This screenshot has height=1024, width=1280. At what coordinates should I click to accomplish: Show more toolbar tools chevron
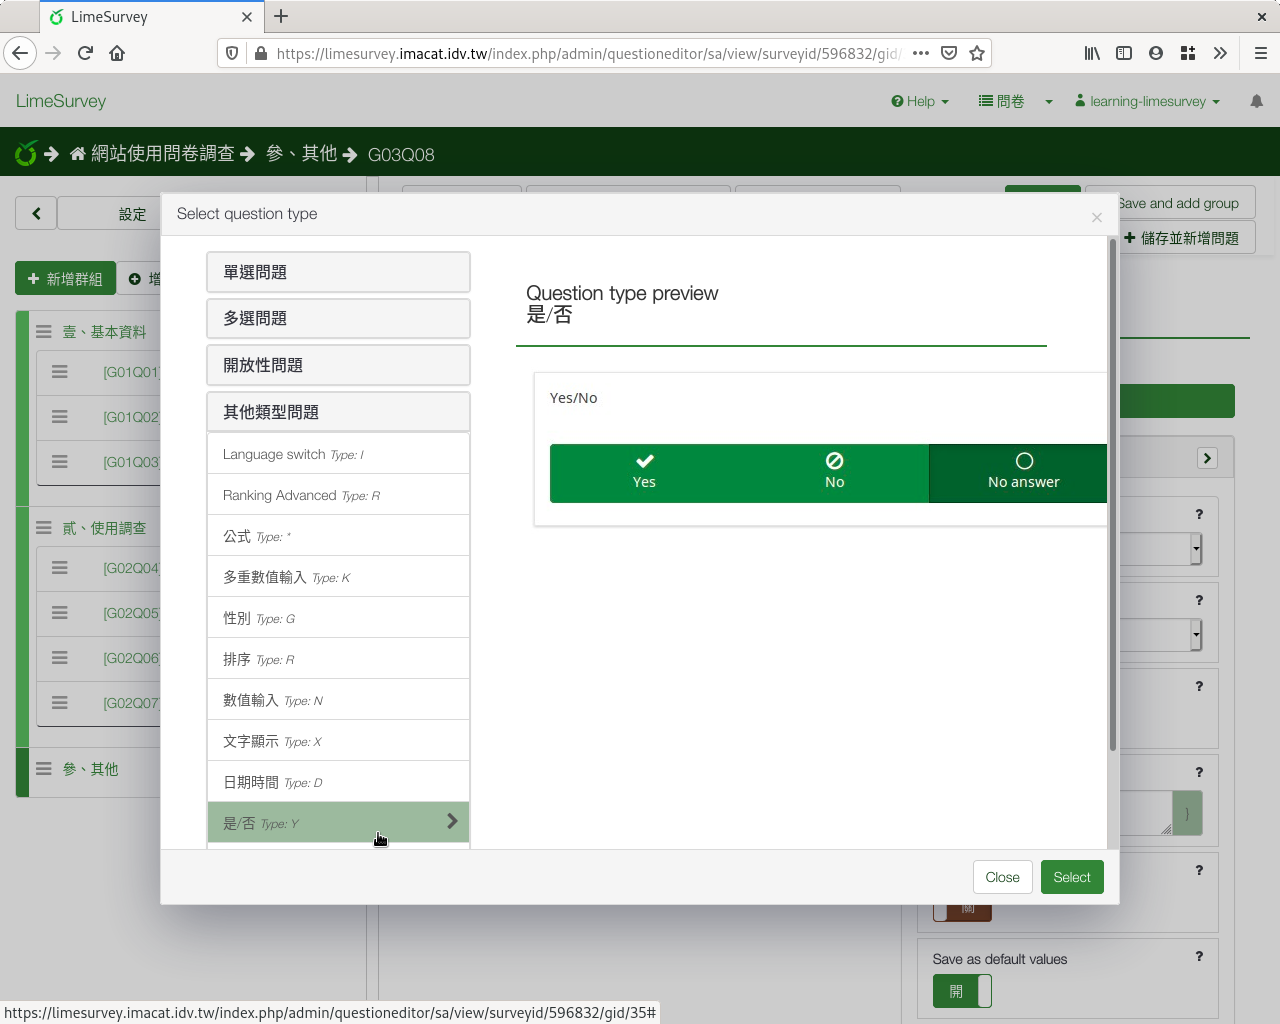pos(1220,53)
